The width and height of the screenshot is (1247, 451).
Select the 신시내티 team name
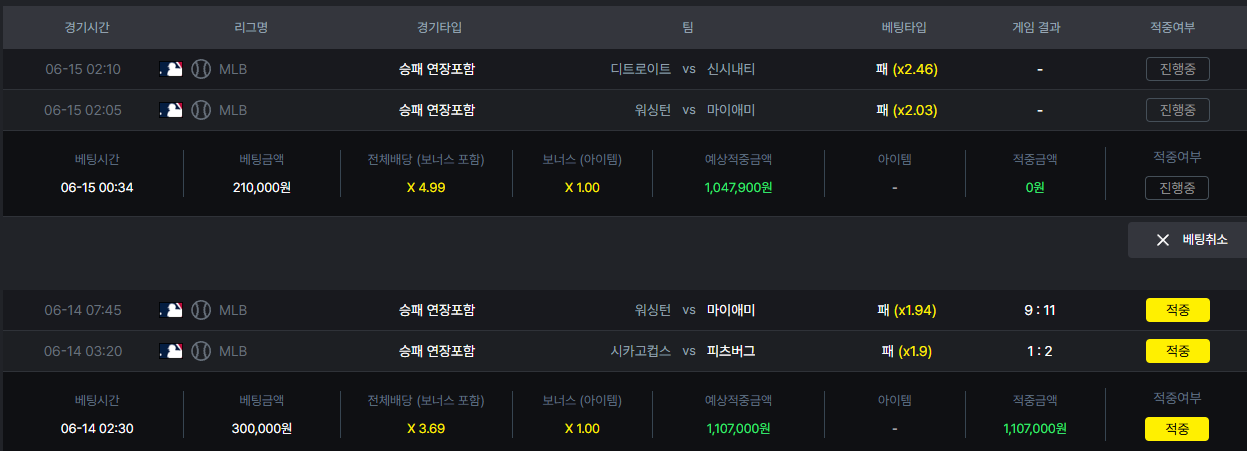731,69
